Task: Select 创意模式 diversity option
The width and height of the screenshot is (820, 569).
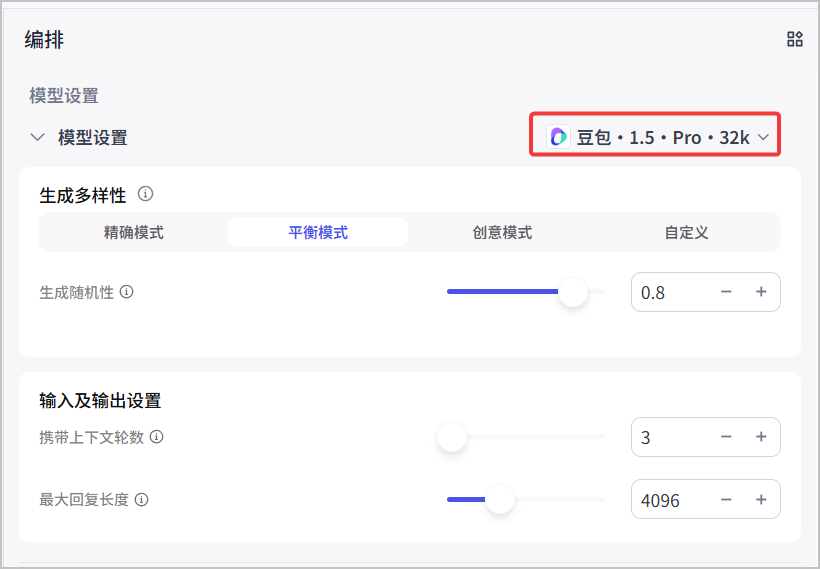Action: pos(502,232)
